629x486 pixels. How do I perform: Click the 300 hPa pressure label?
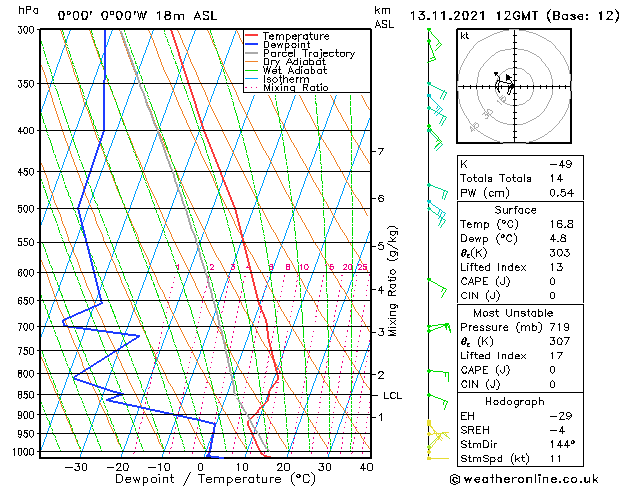(28, 30)
